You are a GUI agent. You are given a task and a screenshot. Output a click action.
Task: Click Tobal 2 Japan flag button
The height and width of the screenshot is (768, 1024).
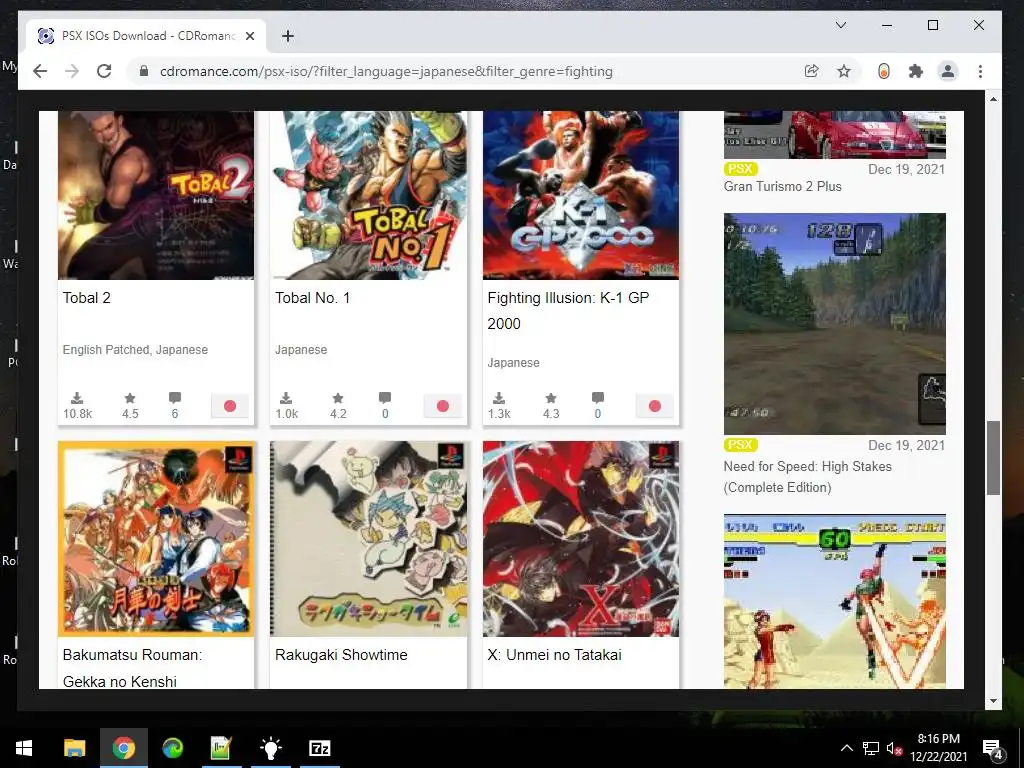[230, 406]
